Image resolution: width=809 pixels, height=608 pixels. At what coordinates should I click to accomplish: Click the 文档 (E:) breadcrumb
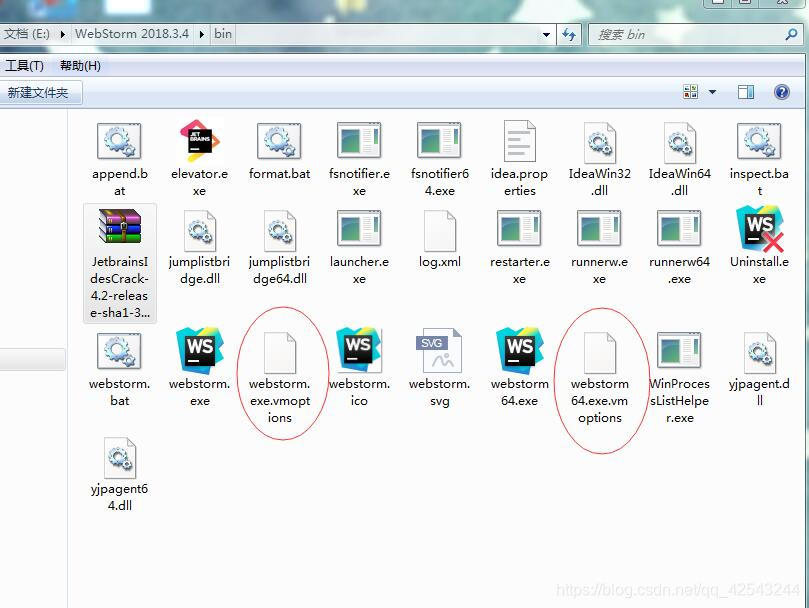(x=26, y=34)
